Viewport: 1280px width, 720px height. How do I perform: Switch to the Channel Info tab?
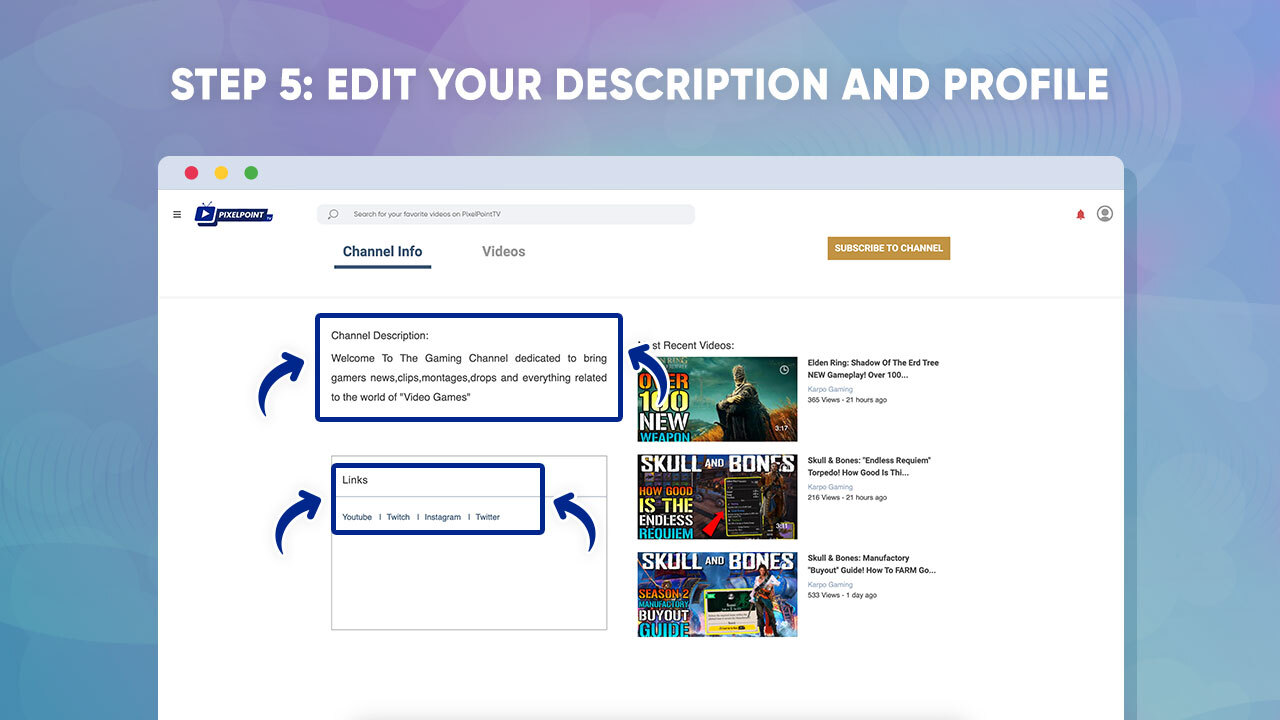click(382, 252)
